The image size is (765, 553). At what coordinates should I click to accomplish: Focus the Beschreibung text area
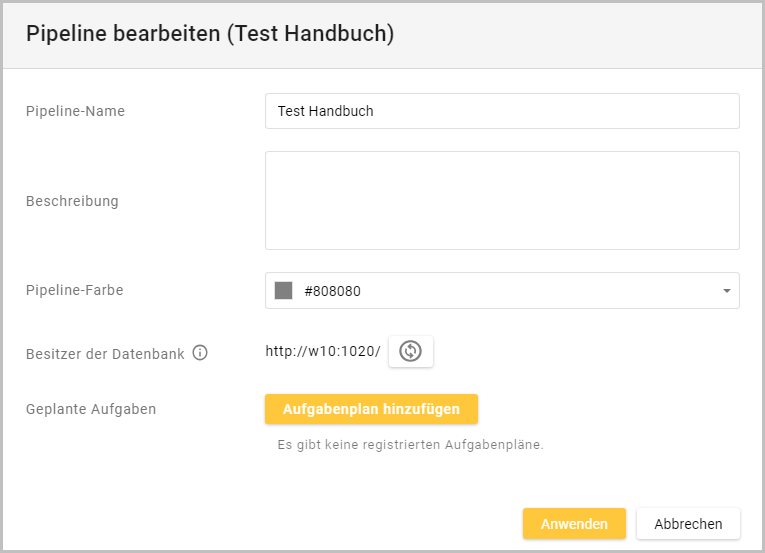tap(500, 200)
